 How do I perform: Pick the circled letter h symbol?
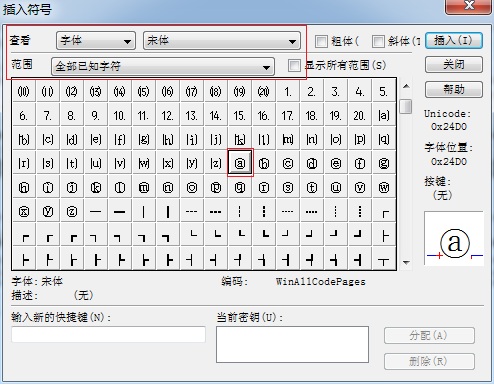click(24, 187)
